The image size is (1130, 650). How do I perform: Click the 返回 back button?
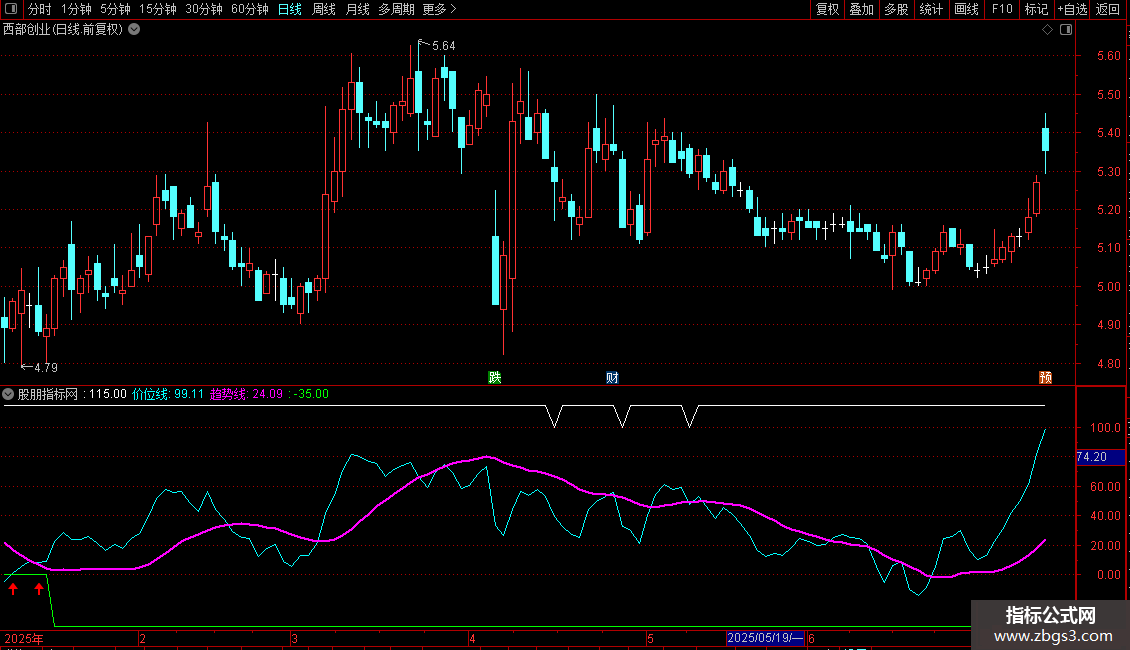[1108, 9]
